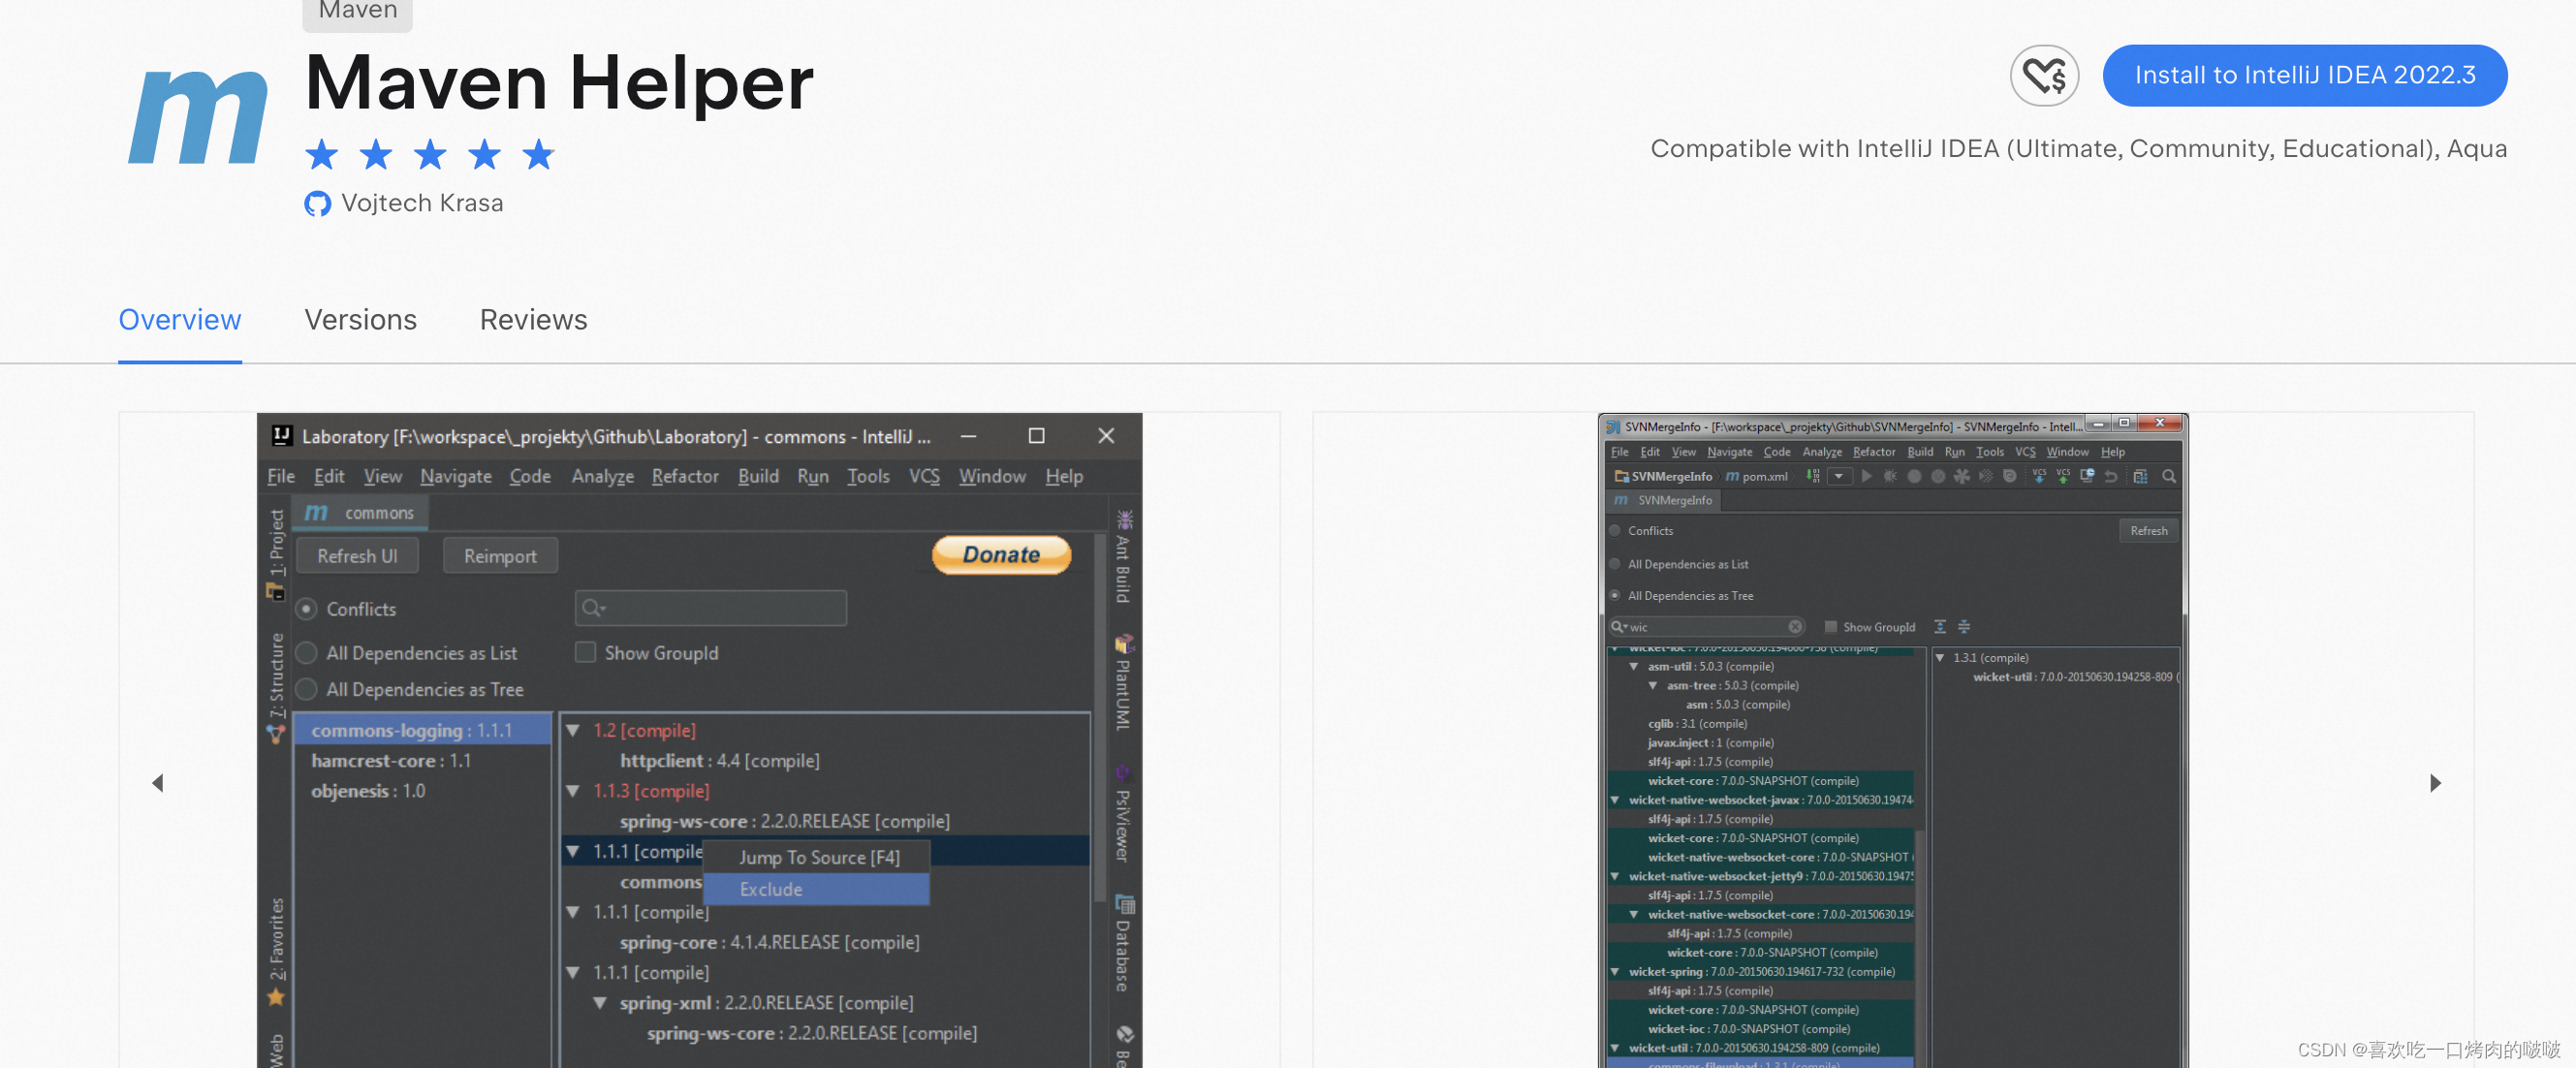Select All Dependencies as List in SVNMergeInfo screenshot
Screen dimensions: 2576x1068
click(x=1614, y=564)
